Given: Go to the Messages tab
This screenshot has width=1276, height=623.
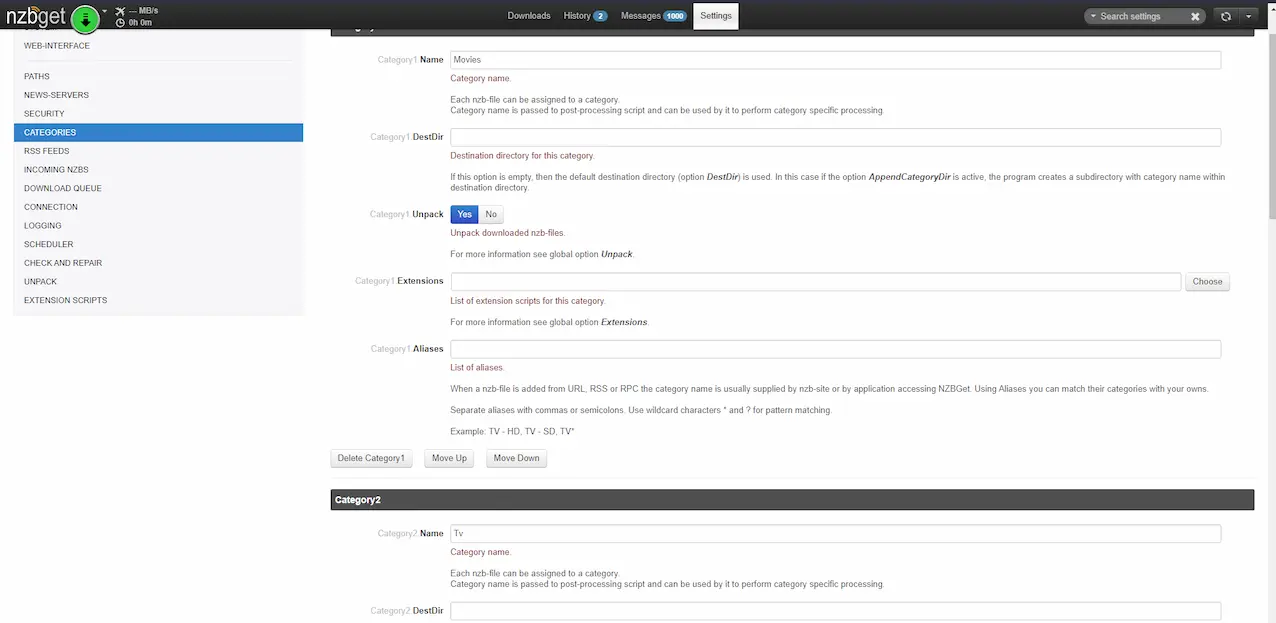Looking at the screenshot, I should click(653, 16).
